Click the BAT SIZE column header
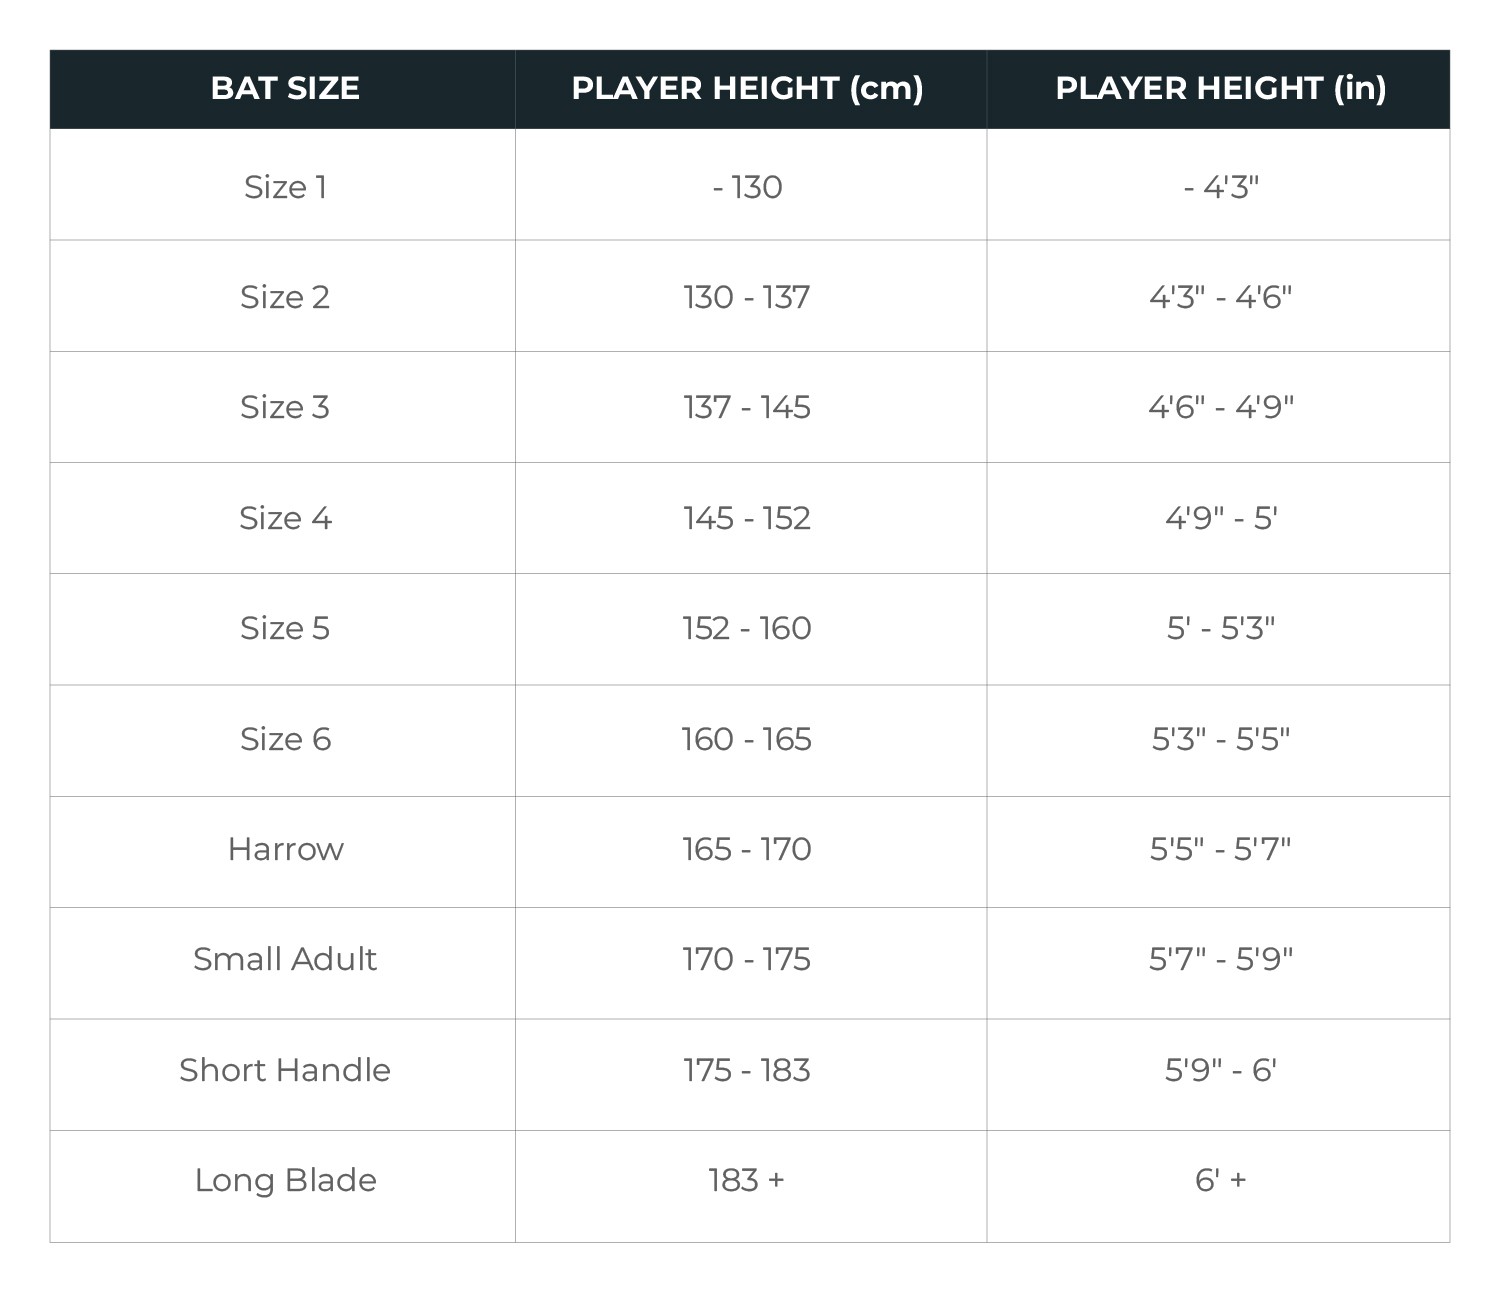 (x=285, y=88)
